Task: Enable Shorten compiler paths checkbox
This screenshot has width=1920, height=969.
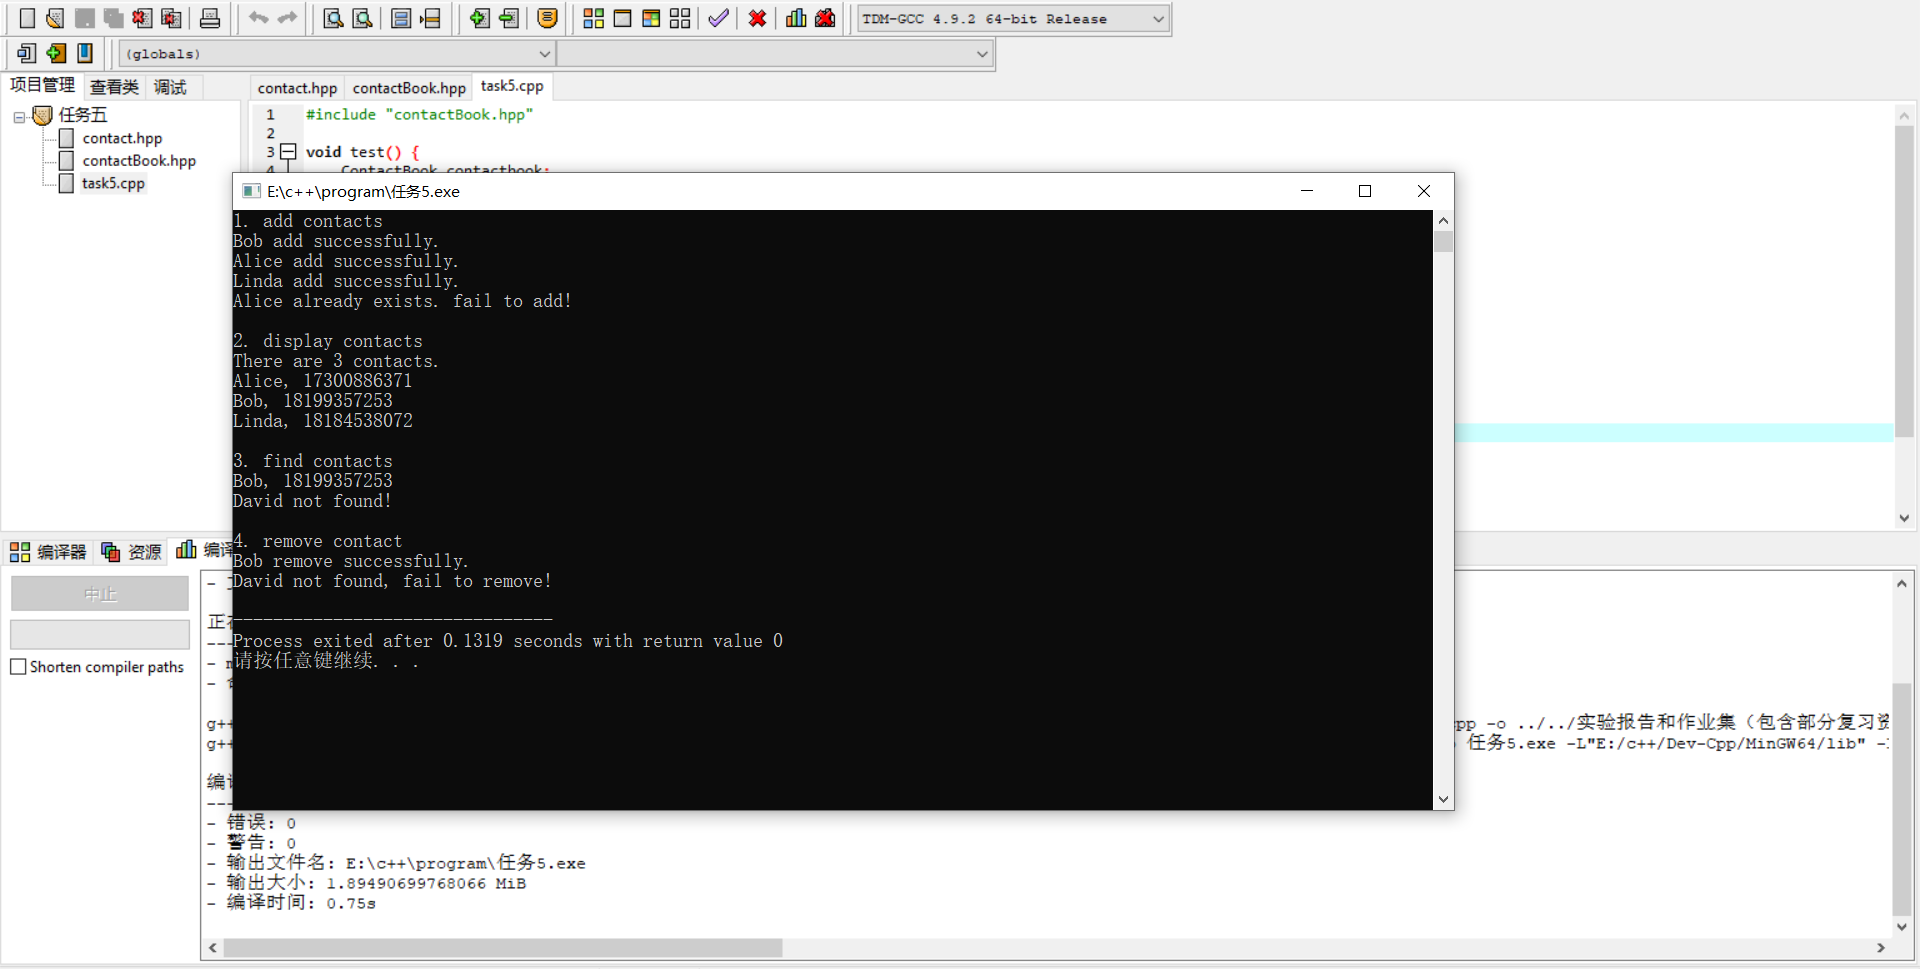Action: click(18, 667)
